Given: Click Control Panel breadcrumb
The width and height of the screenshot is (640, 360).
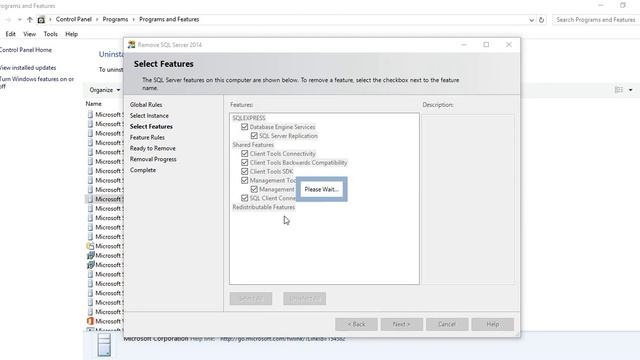Looking at the screenshot, I should tap(73, 19).
